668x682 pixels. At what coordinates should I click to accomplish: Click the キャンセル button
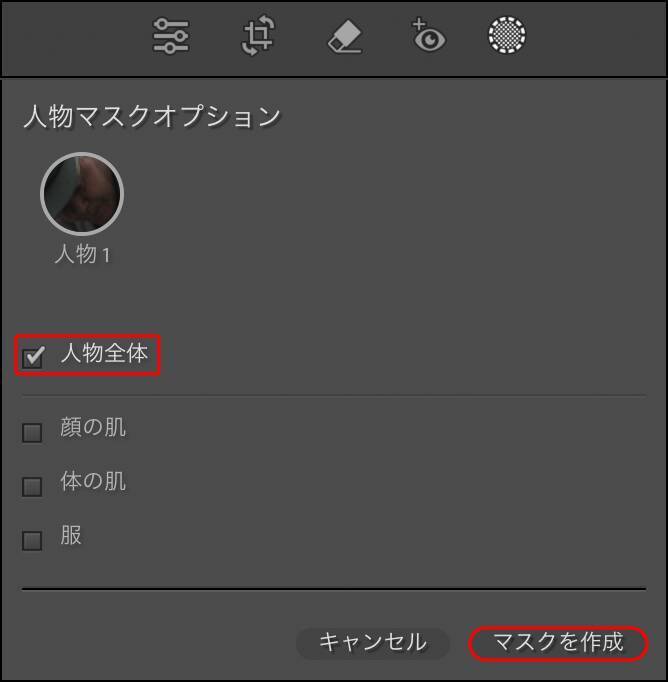[373, 643]
